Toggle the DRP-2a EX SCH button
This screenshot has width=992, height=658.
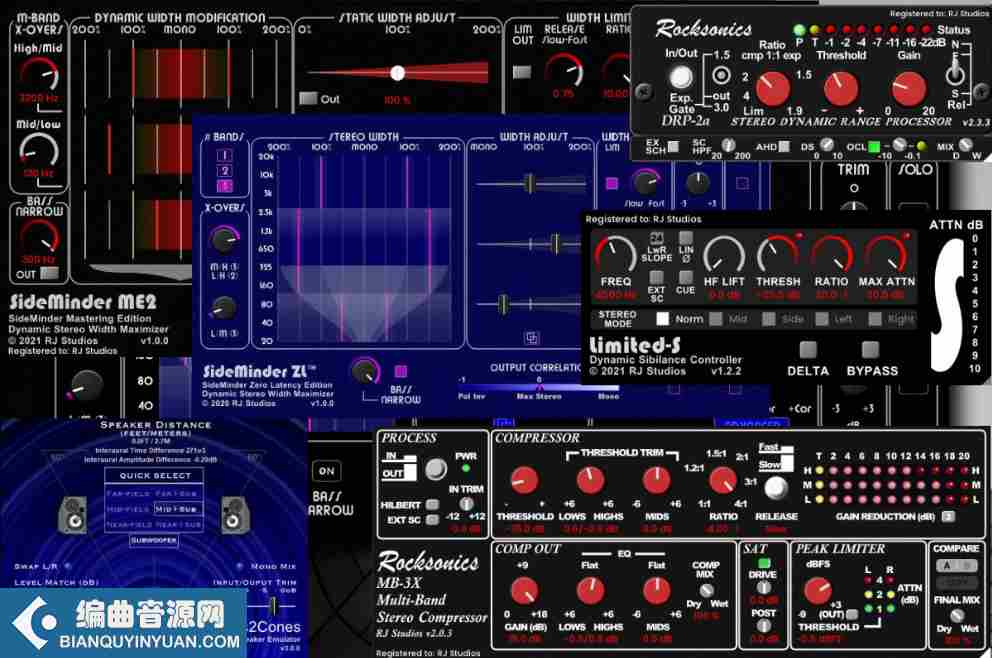[x=674, y=147]
